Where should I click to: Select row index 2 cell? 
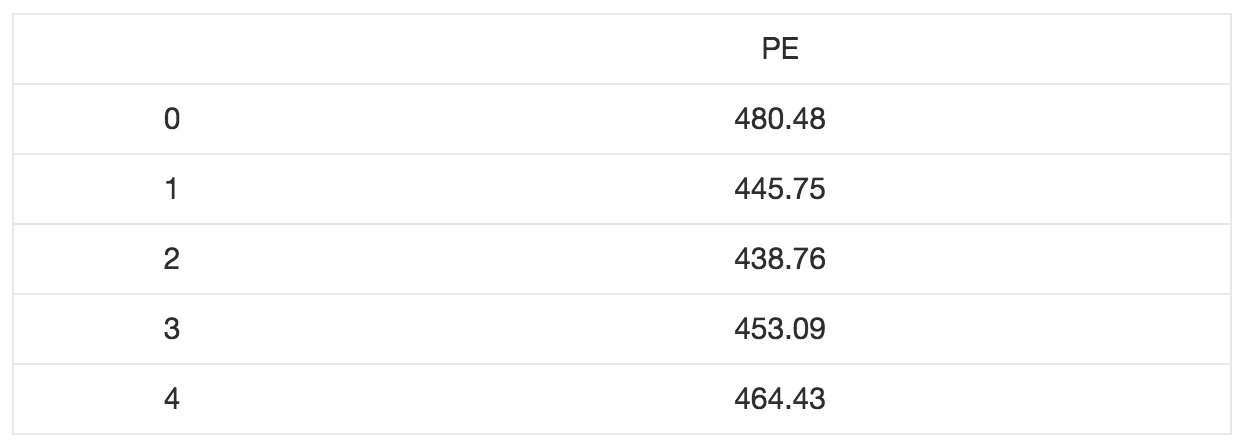(171, 260)
